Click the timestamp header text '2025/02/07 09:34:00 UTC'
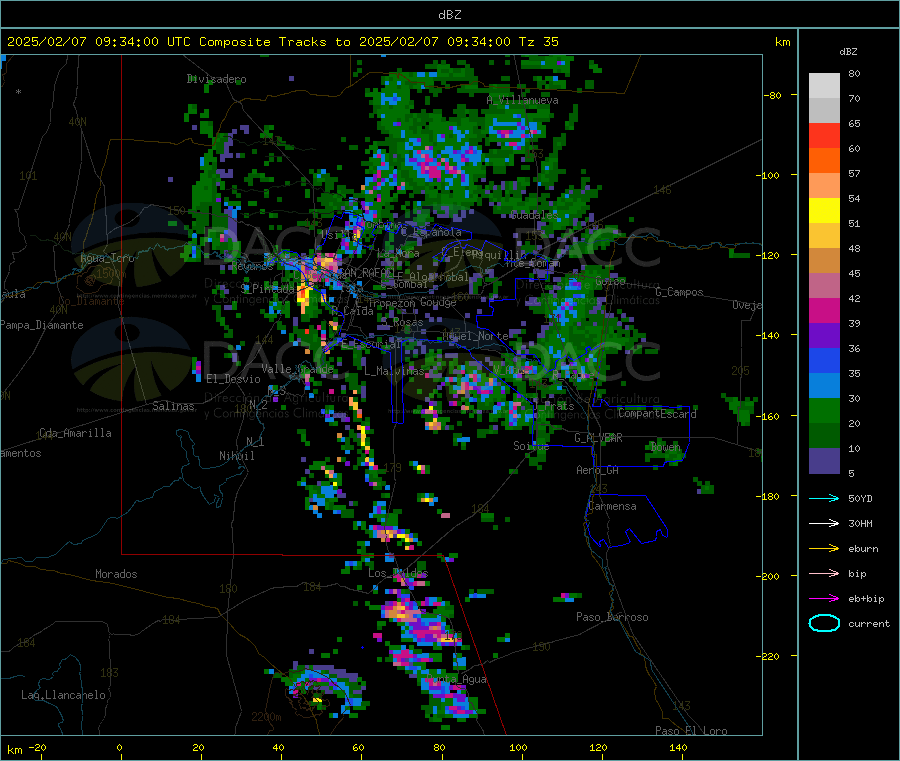Viewport: 900px width, 761px height. click(x=98, y=41)
